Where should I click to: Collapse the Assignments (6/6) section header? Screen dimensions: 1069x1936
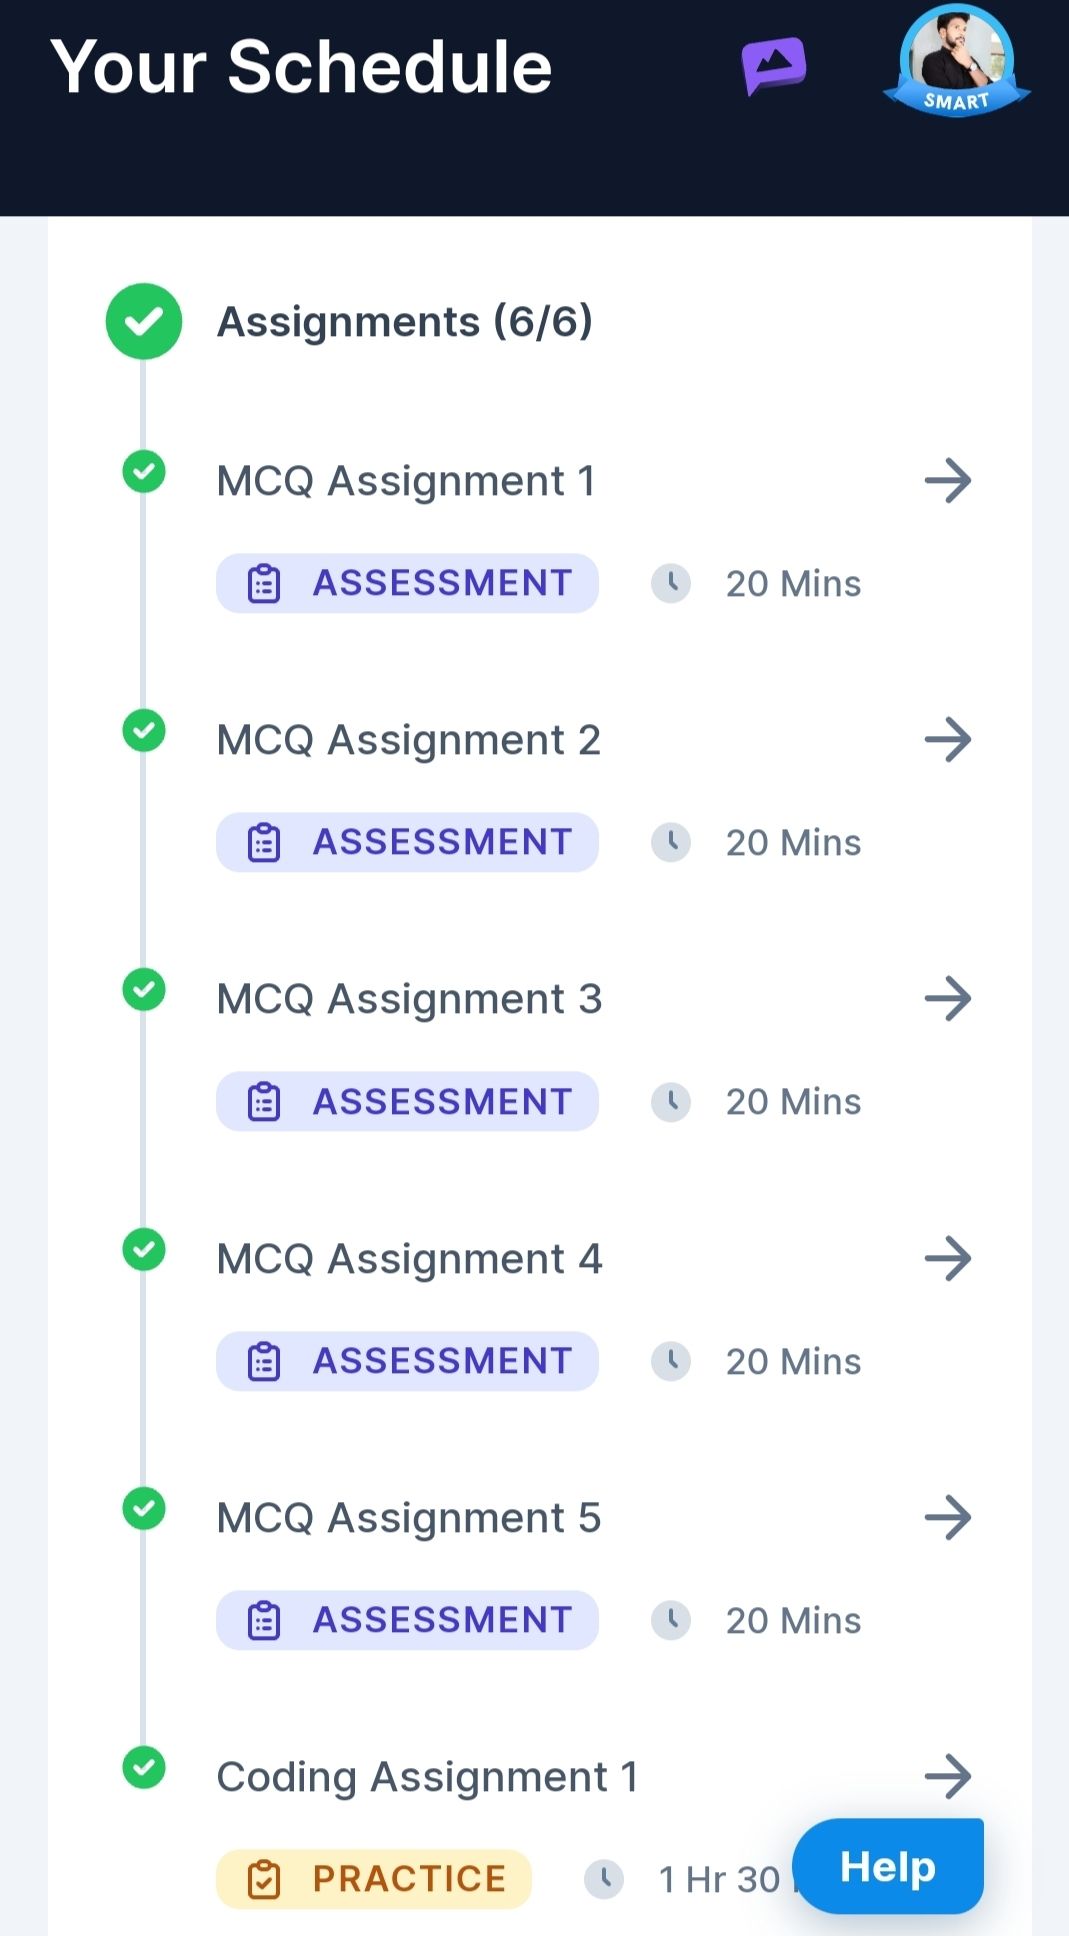point(405,322)
